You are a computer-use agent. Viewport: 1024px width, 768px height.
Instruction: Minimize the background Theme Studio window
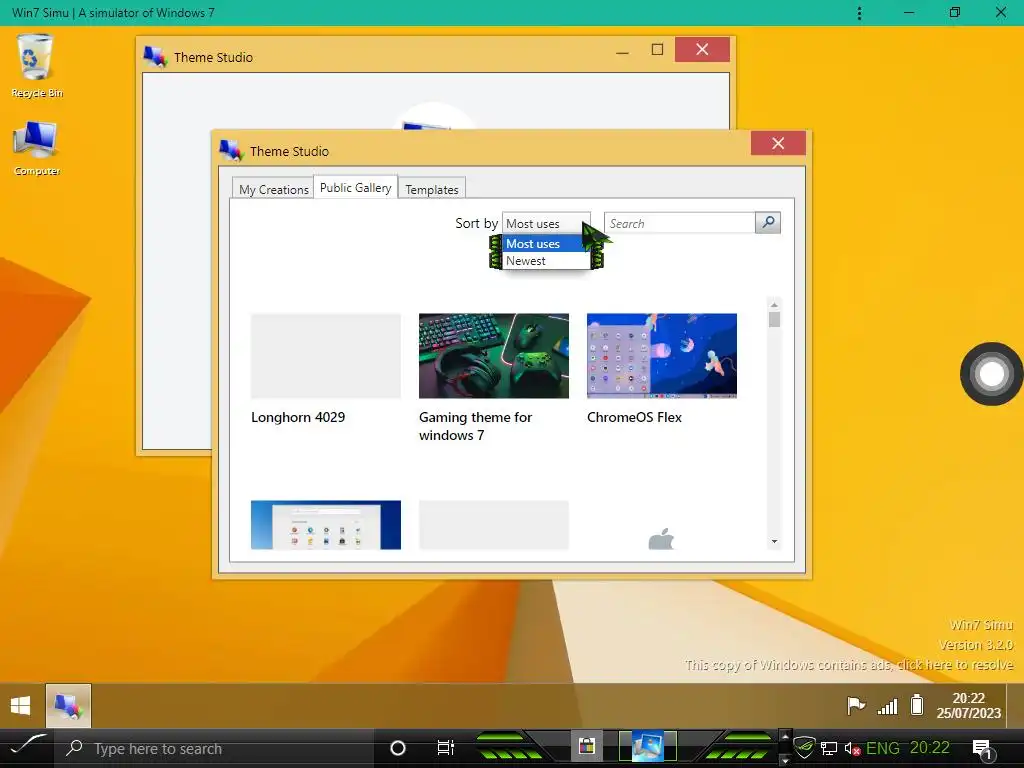pos(623,50)
